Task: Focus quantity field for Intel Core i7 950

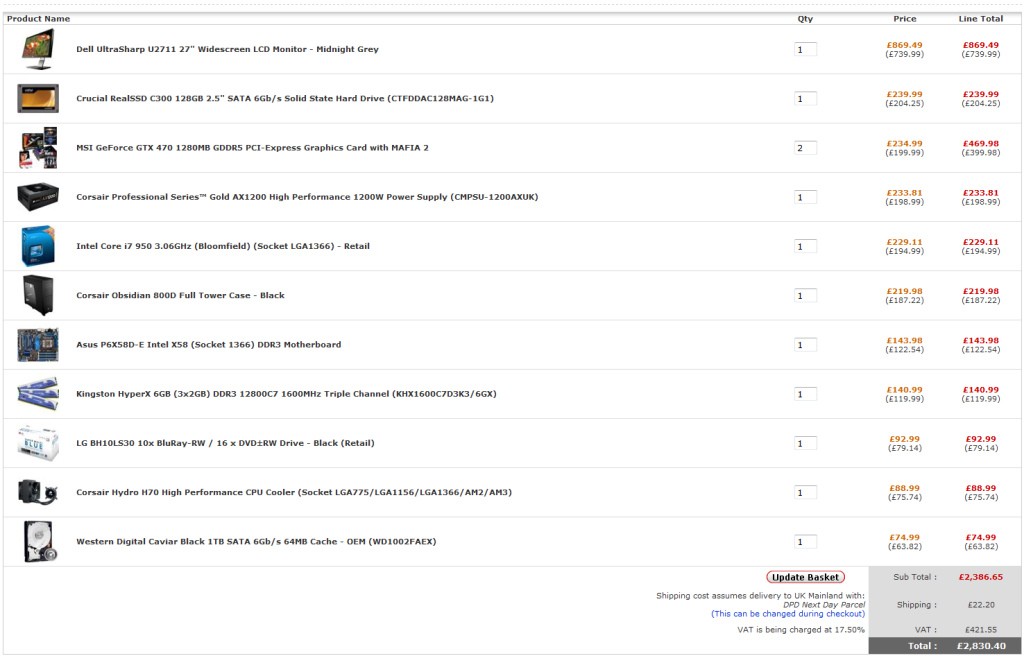Action: (x=805, y=246)
